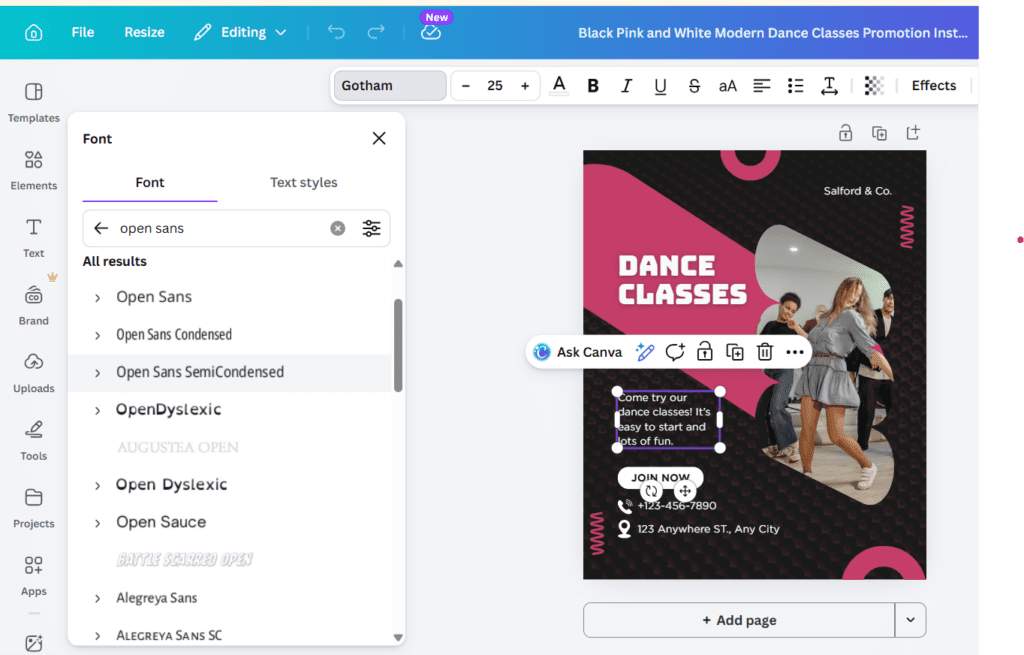The width and height of the screenshot is (1024, 655).
Task: Click the Underline text icon
Action: (660, 86)
